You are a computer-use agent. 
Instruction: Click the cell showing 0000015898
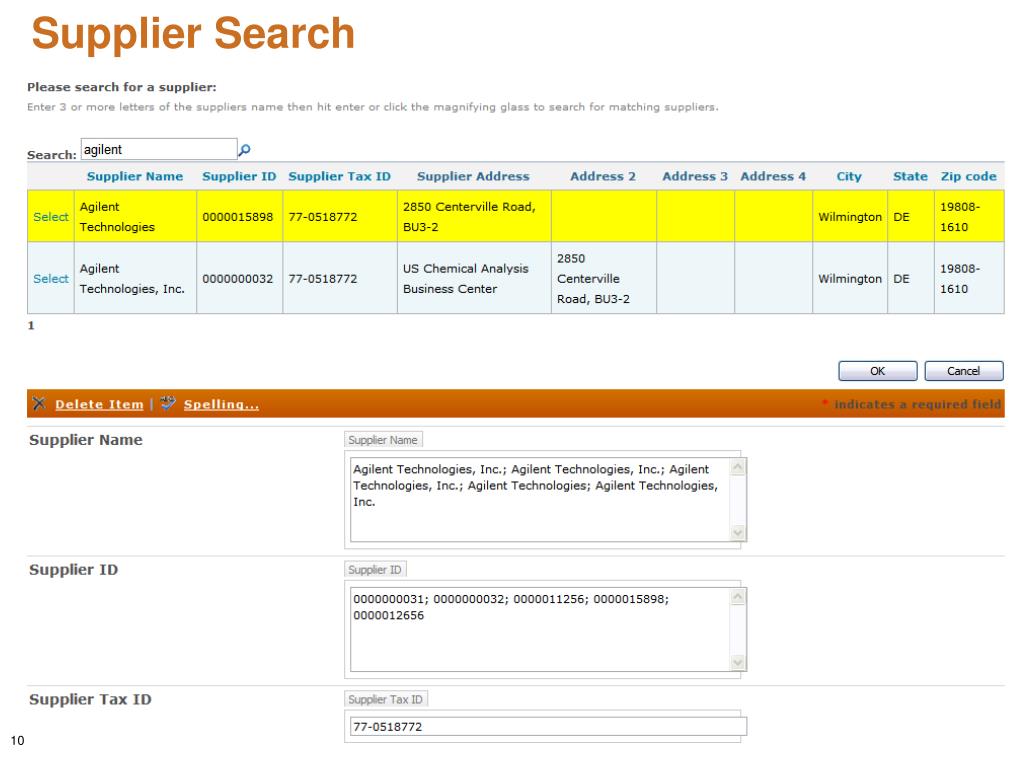[x=239, y=217]
